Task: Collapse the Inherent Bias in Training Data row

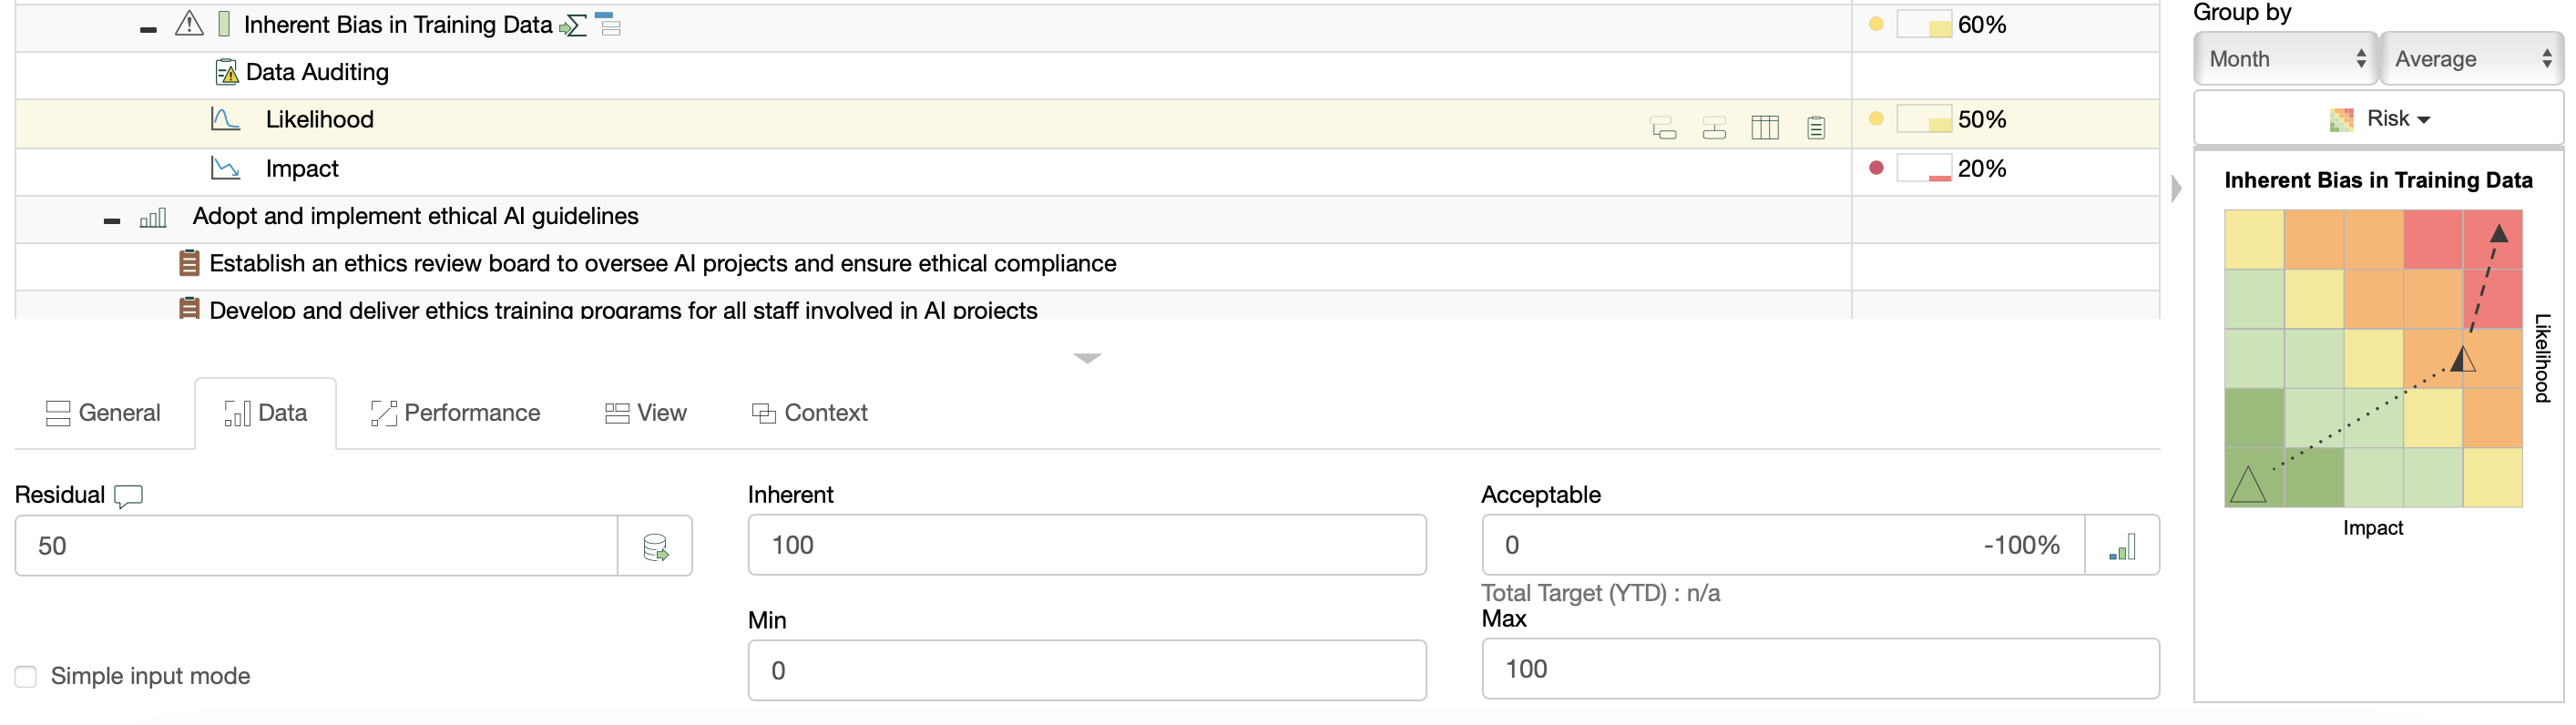Action: (x=148, y=29)
